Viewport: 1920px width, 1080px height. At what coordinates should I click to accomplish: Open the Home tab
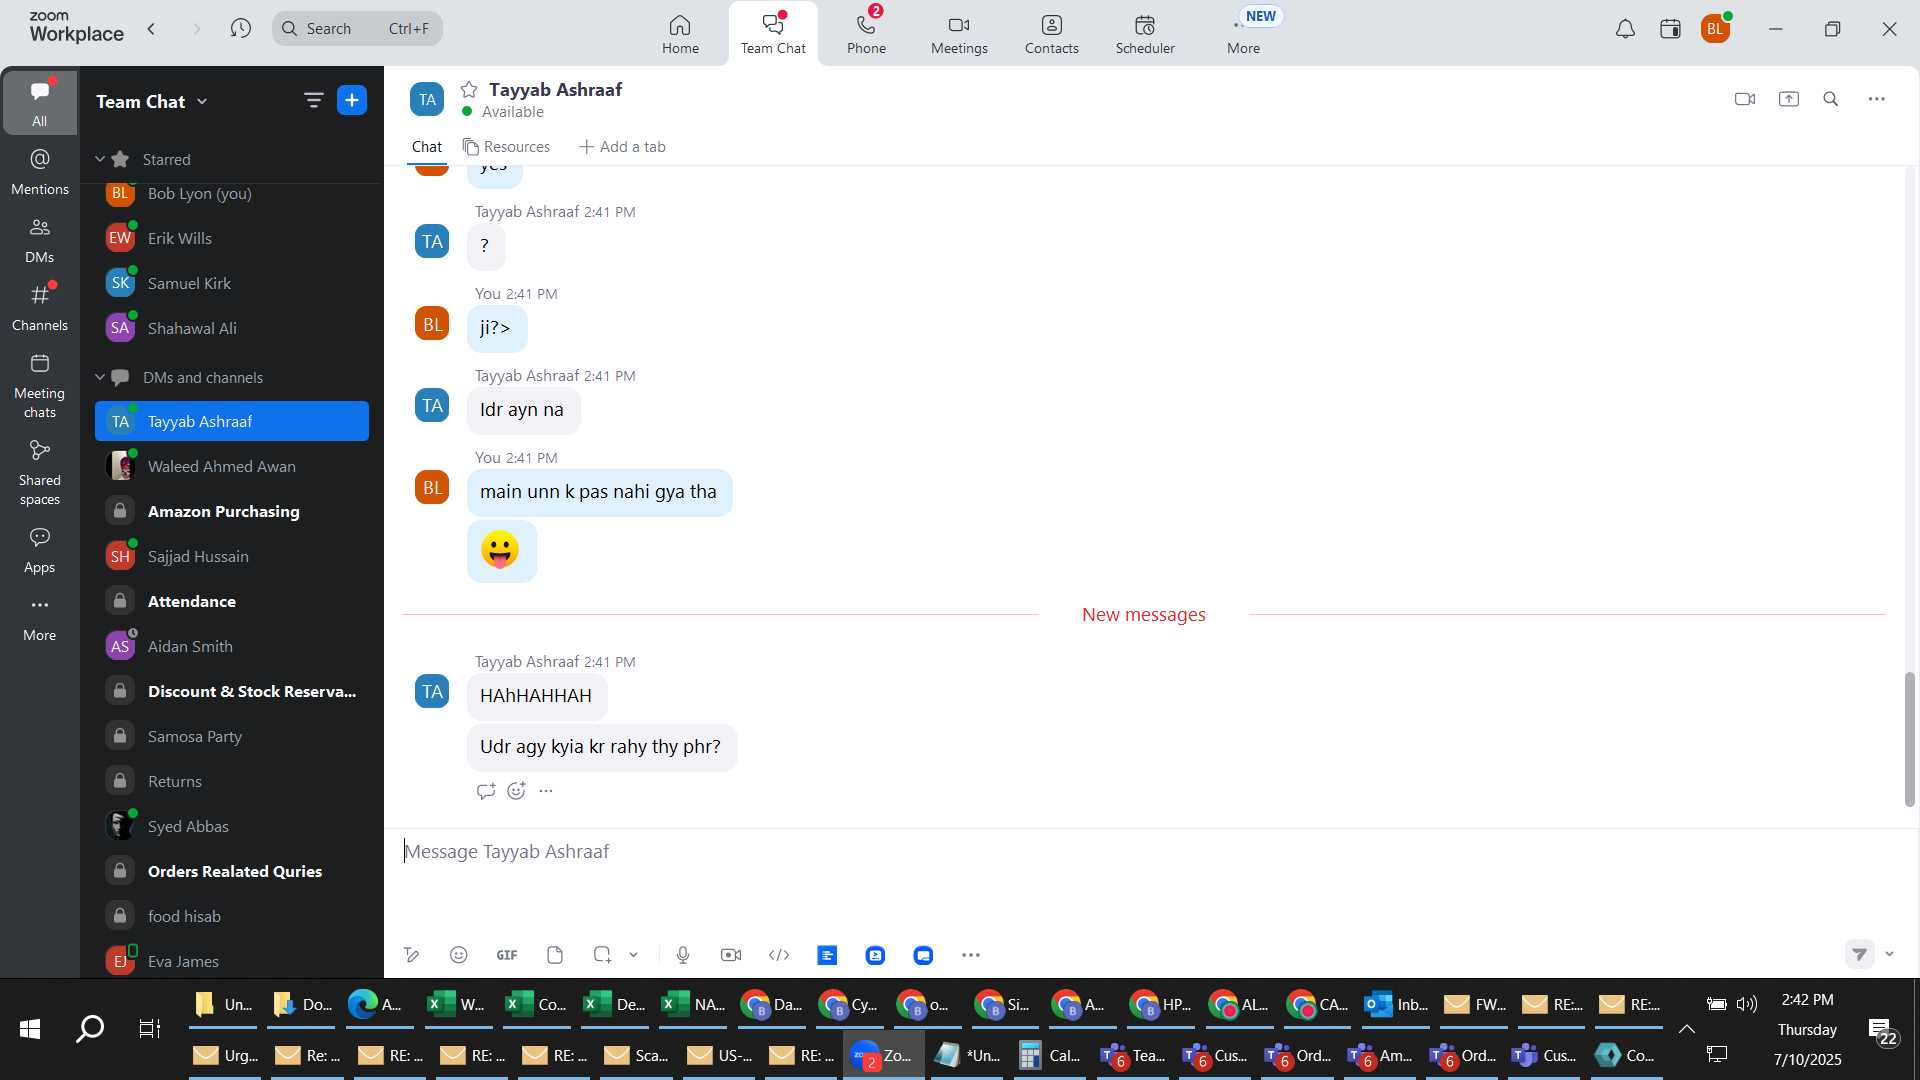[x=680, y=34]
